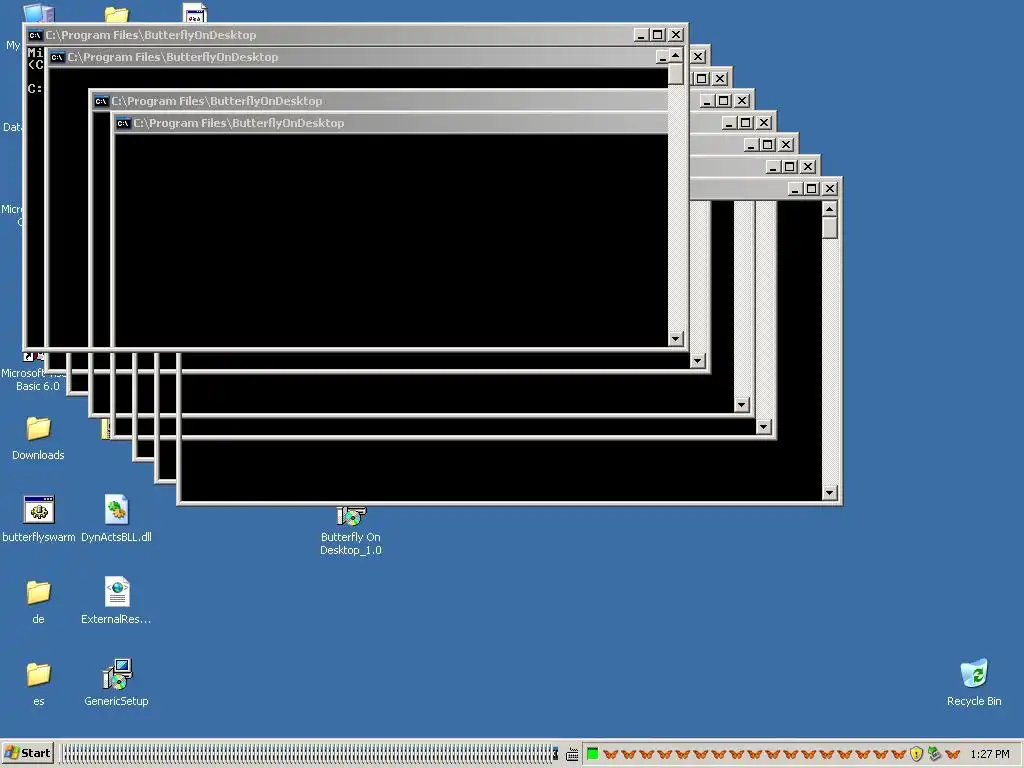Screen dimensions: 1024x768
Task: Click the Start button
Action: [x=27, y=753]
